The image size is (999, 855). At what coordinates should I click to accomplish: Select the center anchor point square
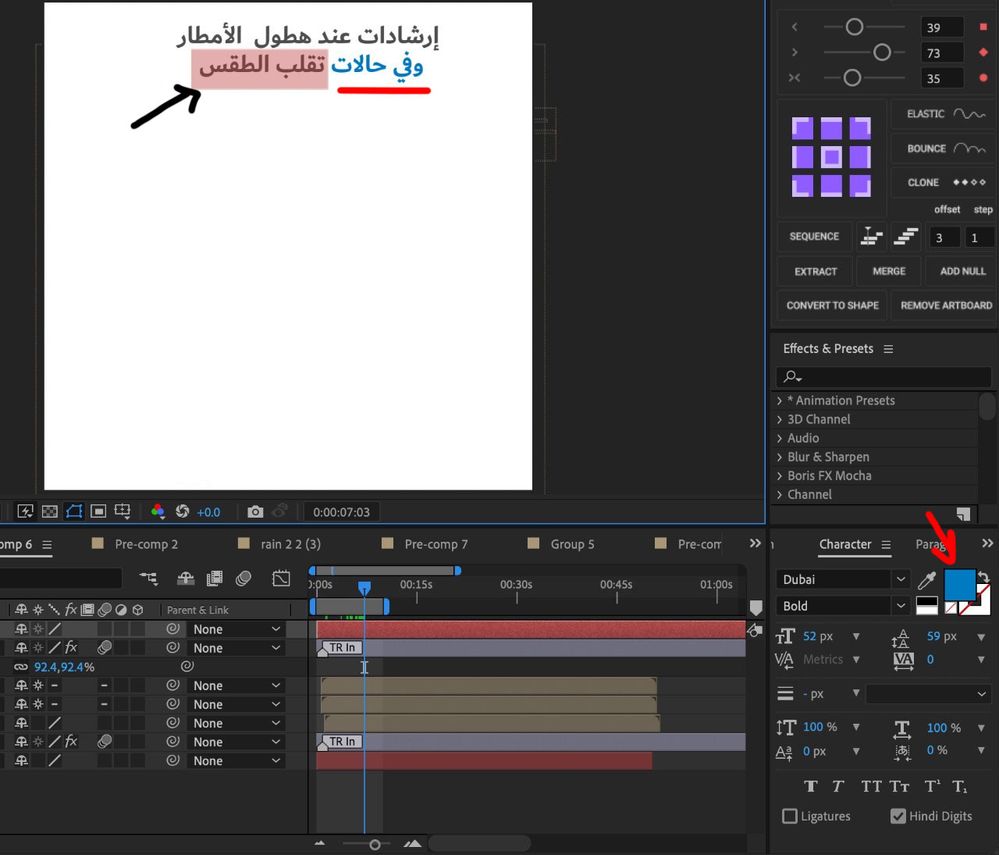(831, 157)
